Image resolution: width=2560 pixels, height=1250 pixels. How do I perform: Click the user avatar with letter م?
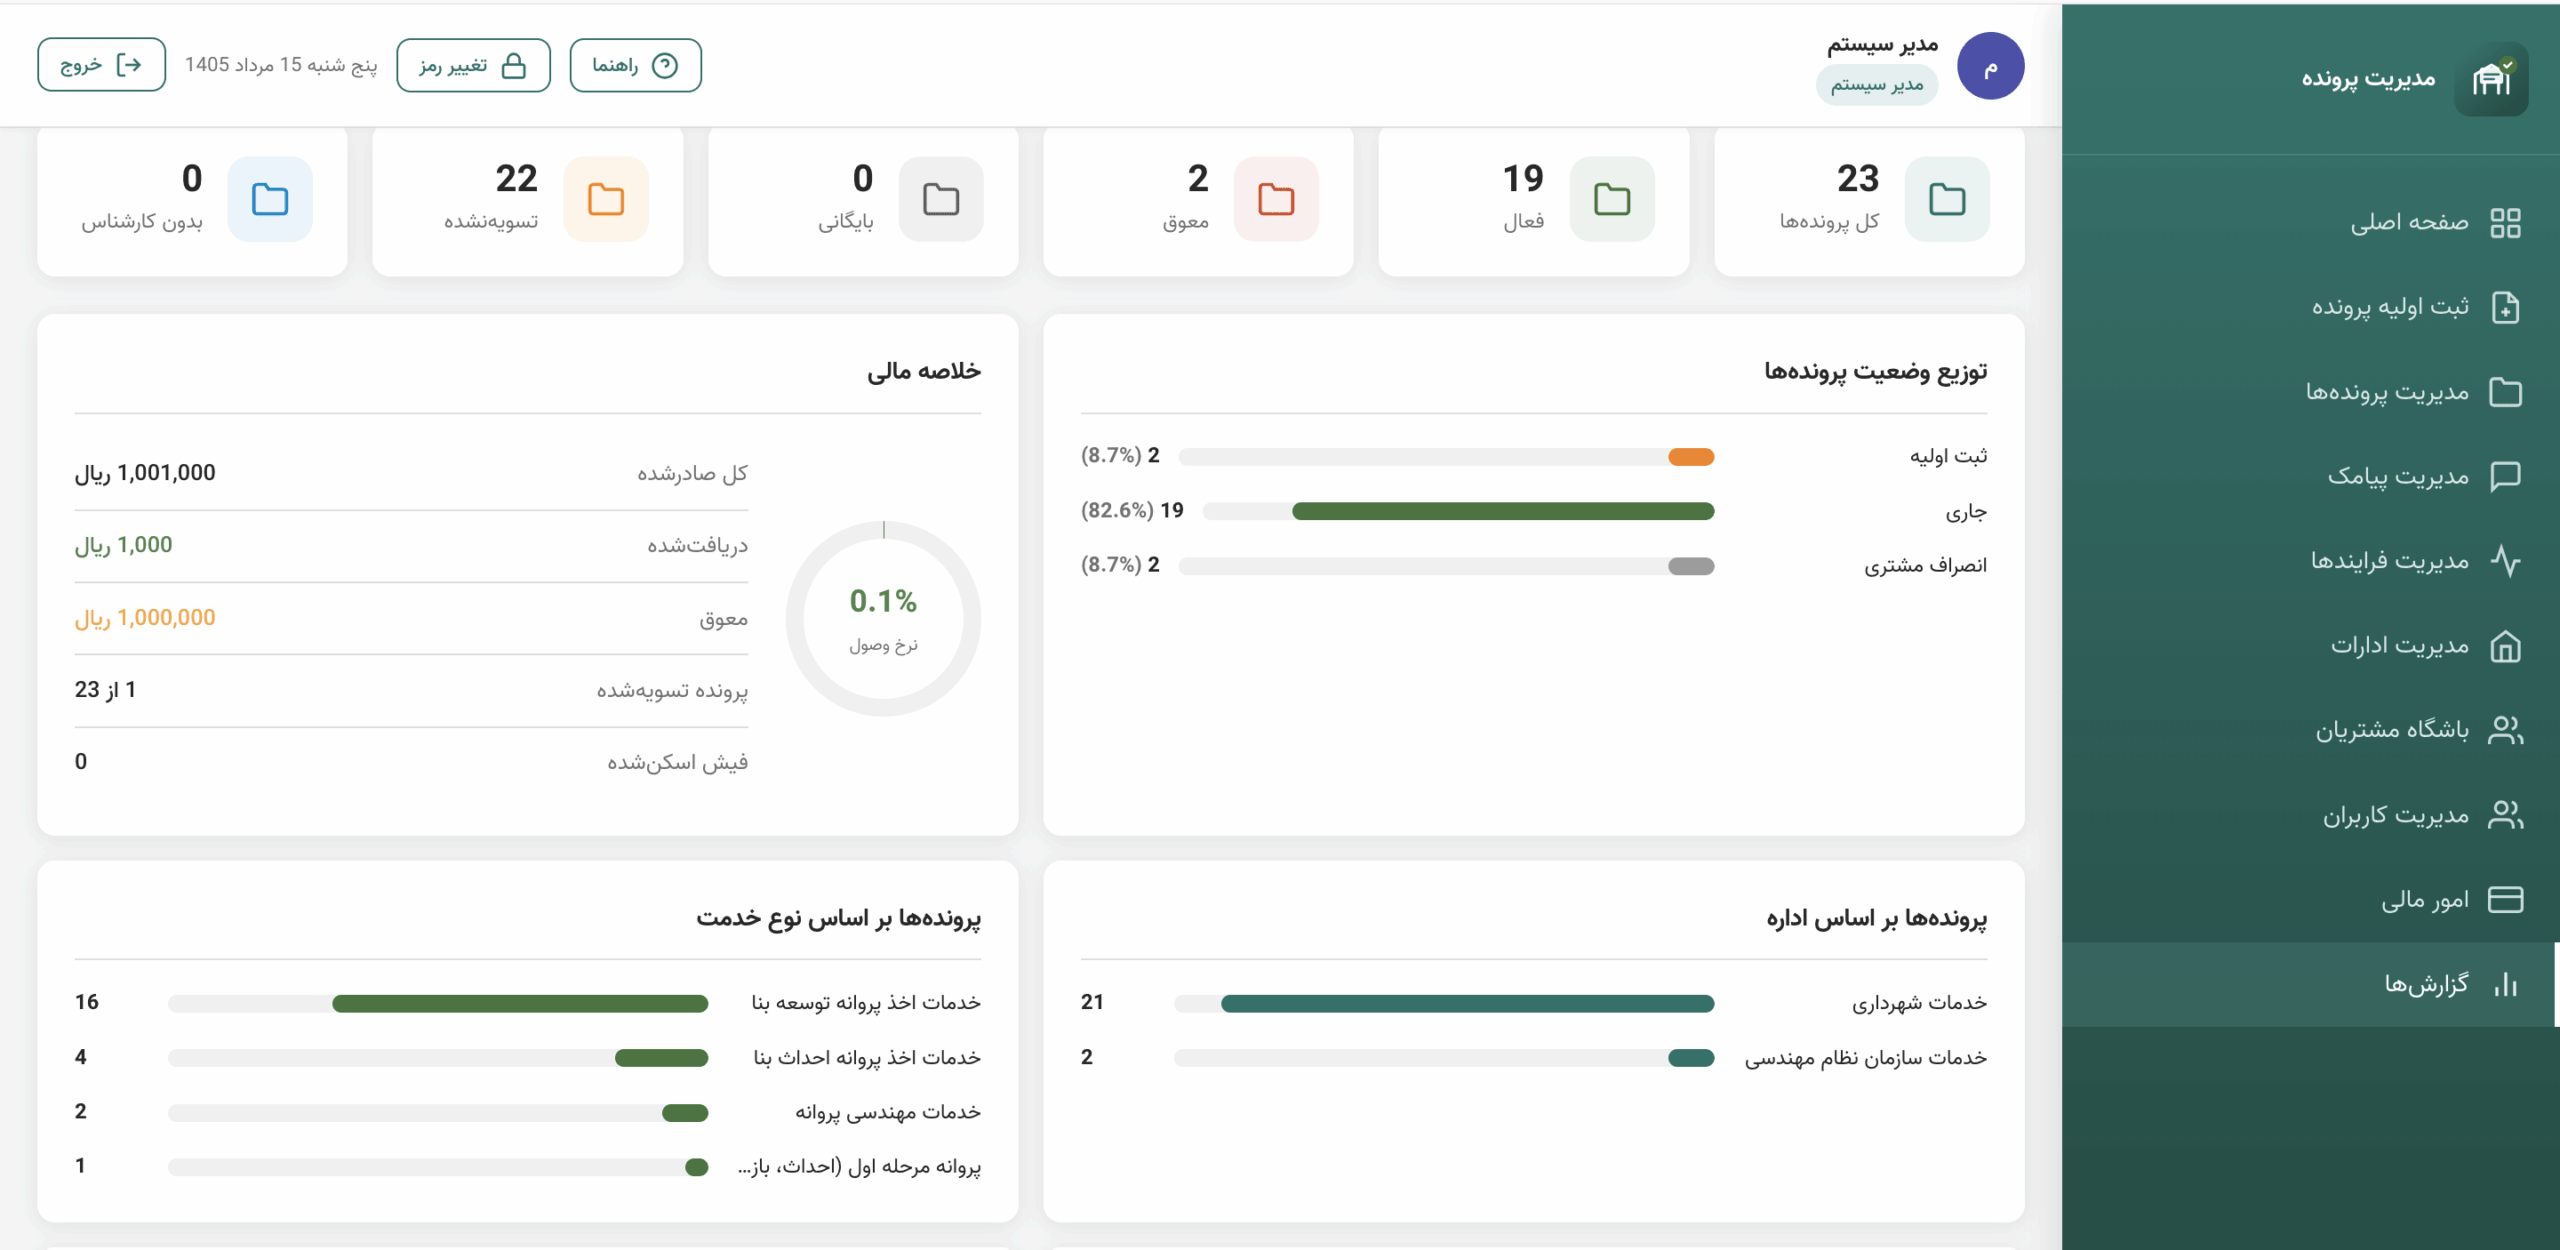[x=1990, y=66]
